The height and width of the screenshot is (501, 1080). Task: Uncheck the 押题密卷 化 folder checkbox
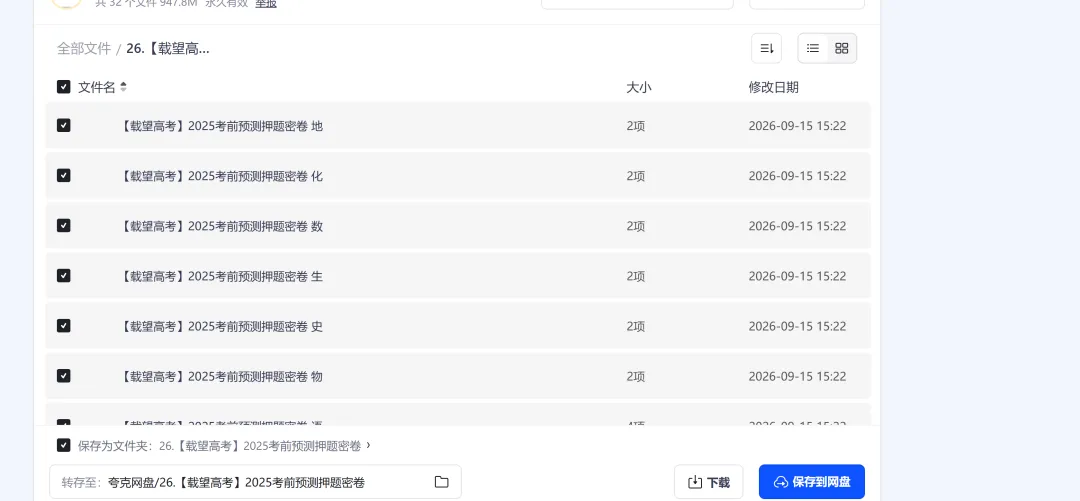tap(63, 176)
